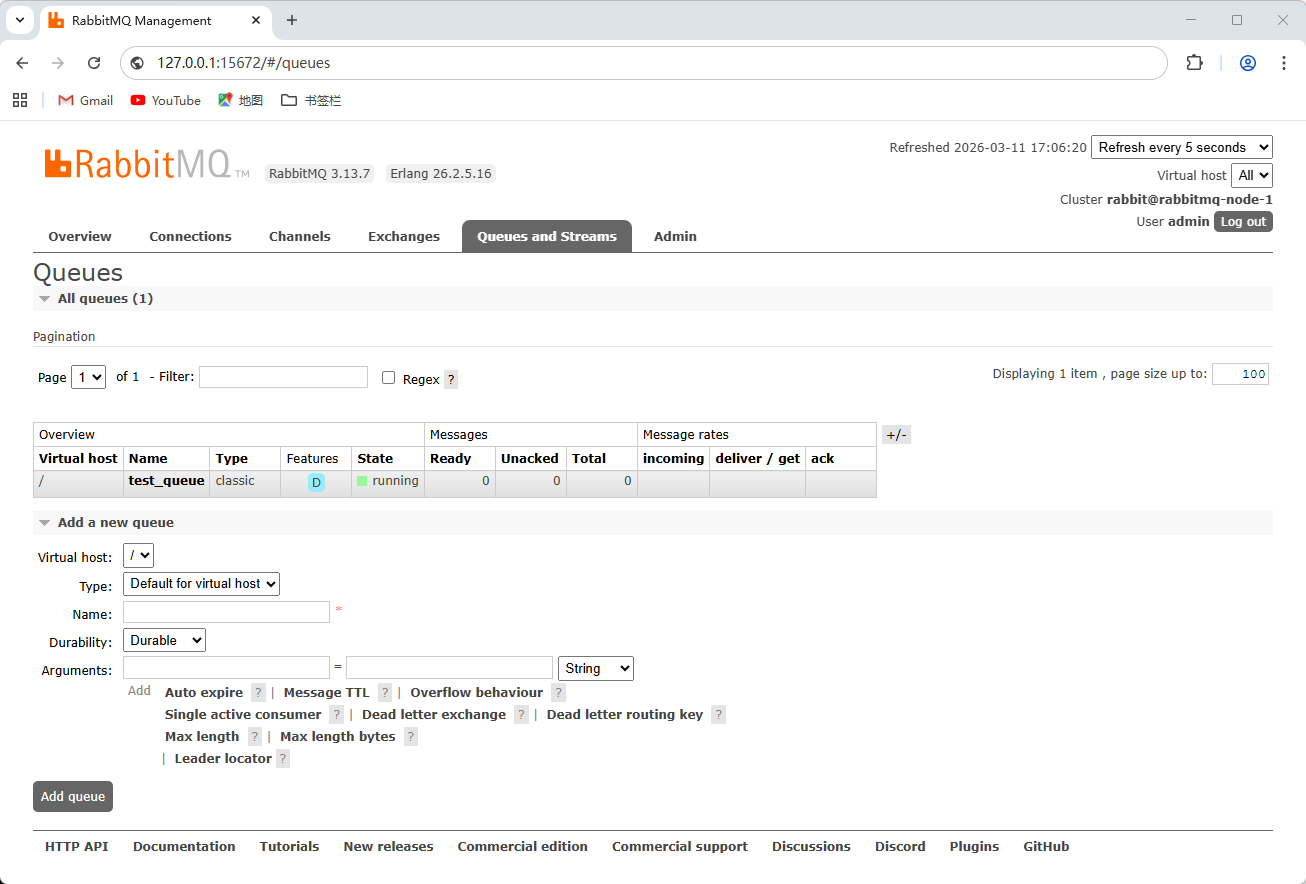Open a new browser tab with plus
The image size is (1306, 884).
tap(292, 20)
